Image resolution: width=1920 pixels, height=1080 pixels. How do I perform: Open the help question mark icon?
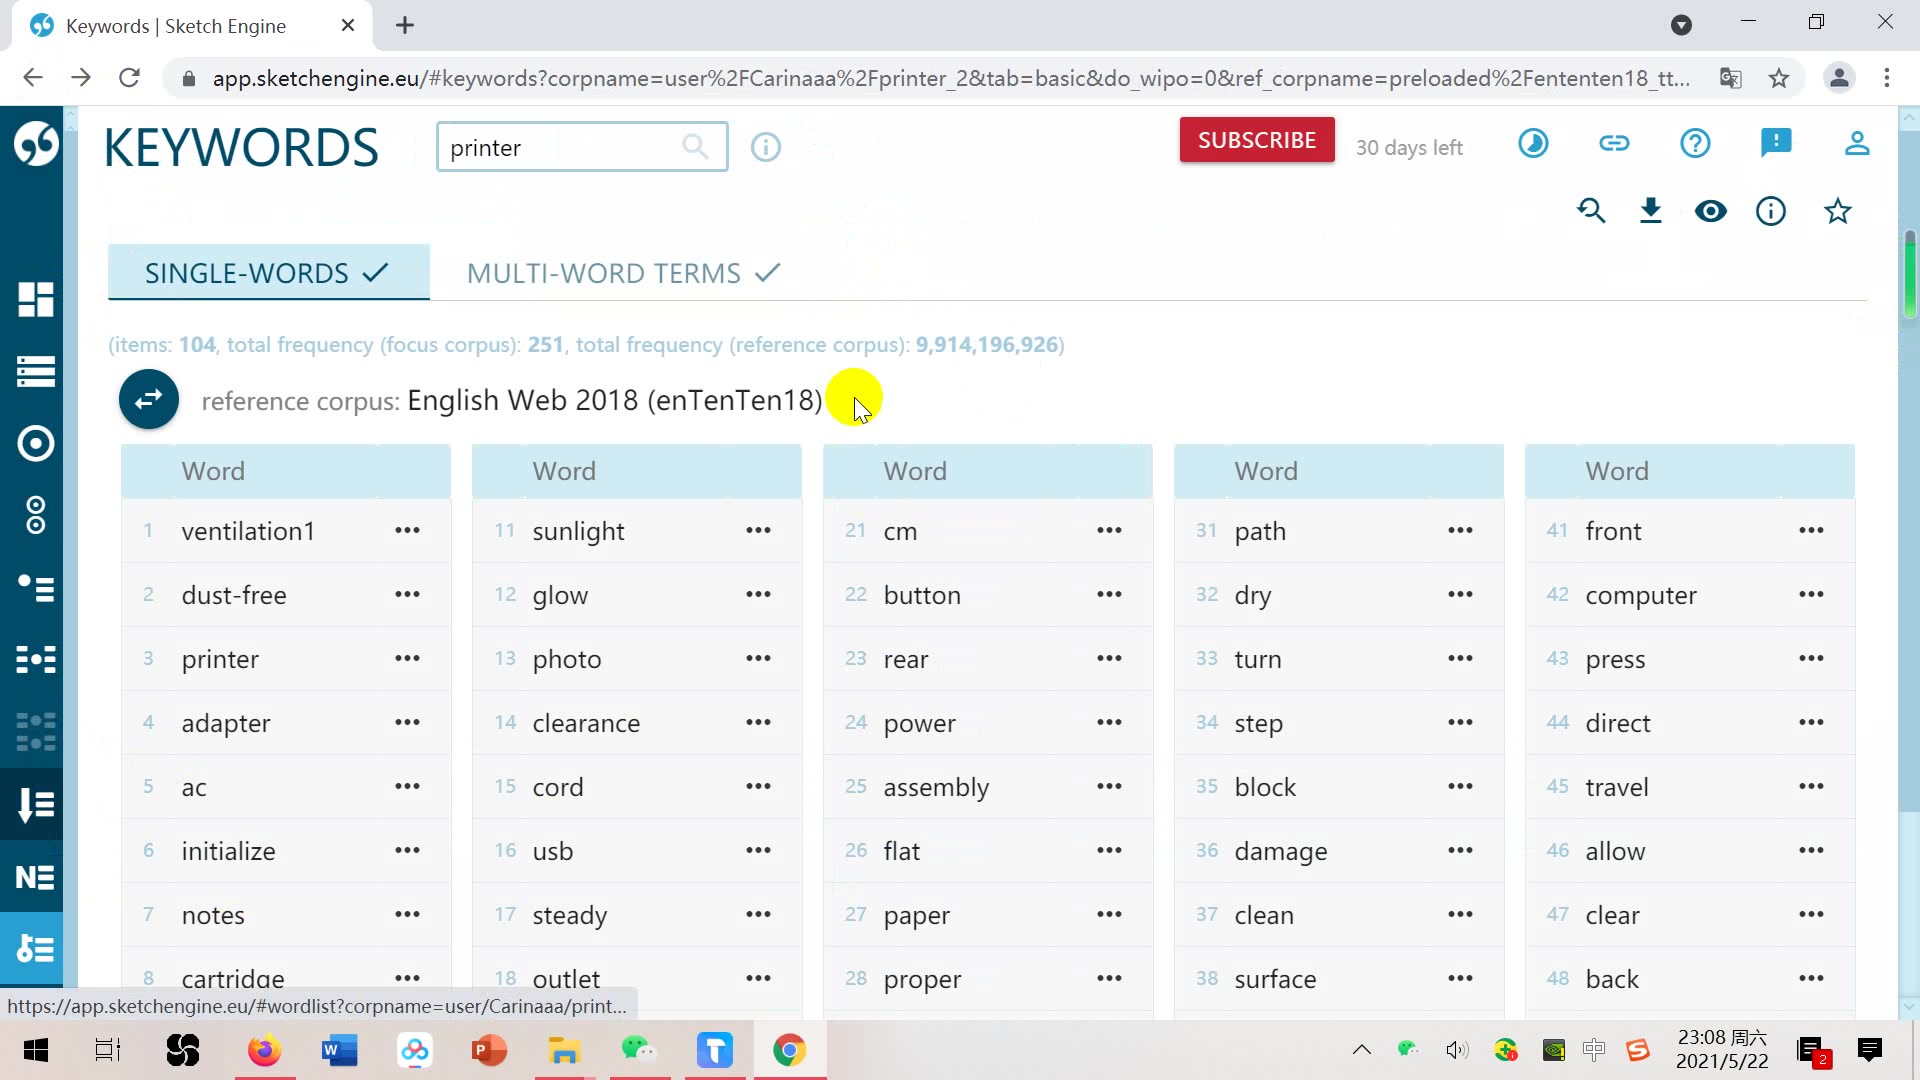pos(1695,143)
